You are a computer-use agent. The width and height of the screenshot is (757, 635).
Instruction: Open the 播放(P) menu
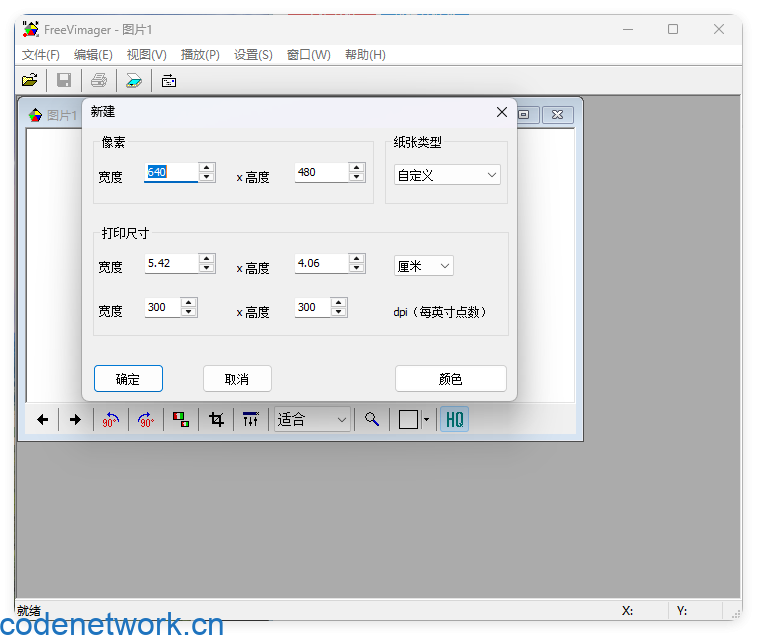(200, 55)
